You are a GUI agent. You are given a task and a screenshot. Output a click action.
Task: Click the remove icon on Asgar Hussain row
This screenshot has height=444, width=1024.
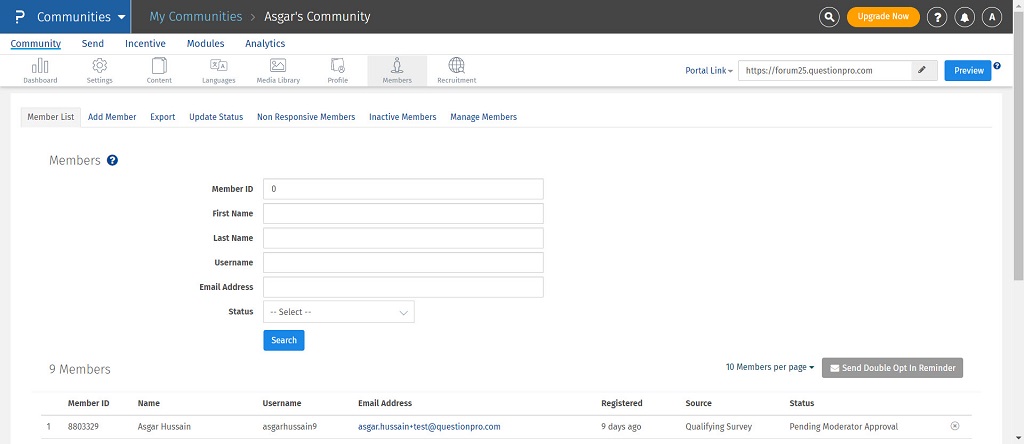[954, 426]
